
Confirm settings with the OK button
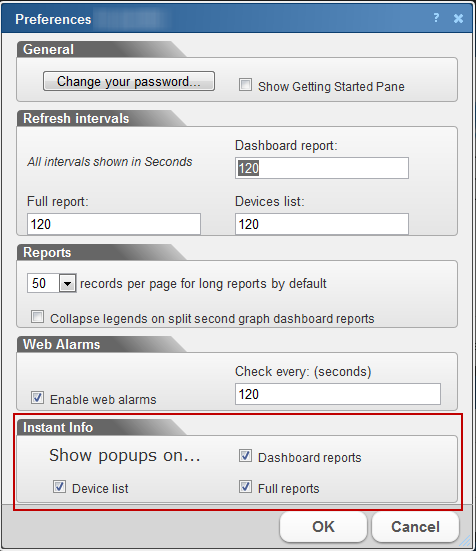tap(323, 527)
